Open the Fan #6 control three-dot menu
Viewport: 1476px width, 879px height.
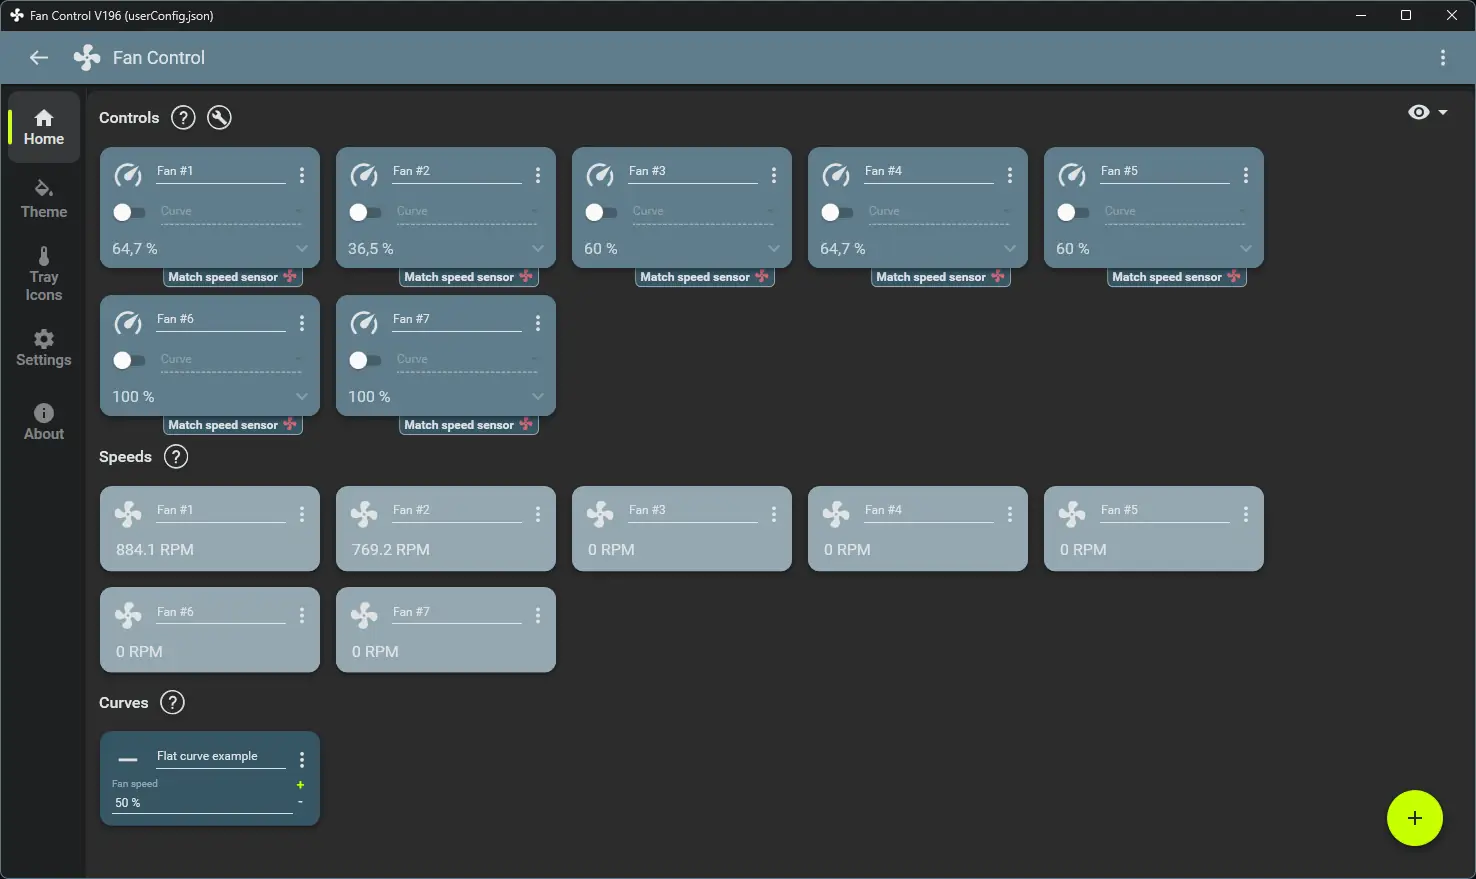click(302, 323)
